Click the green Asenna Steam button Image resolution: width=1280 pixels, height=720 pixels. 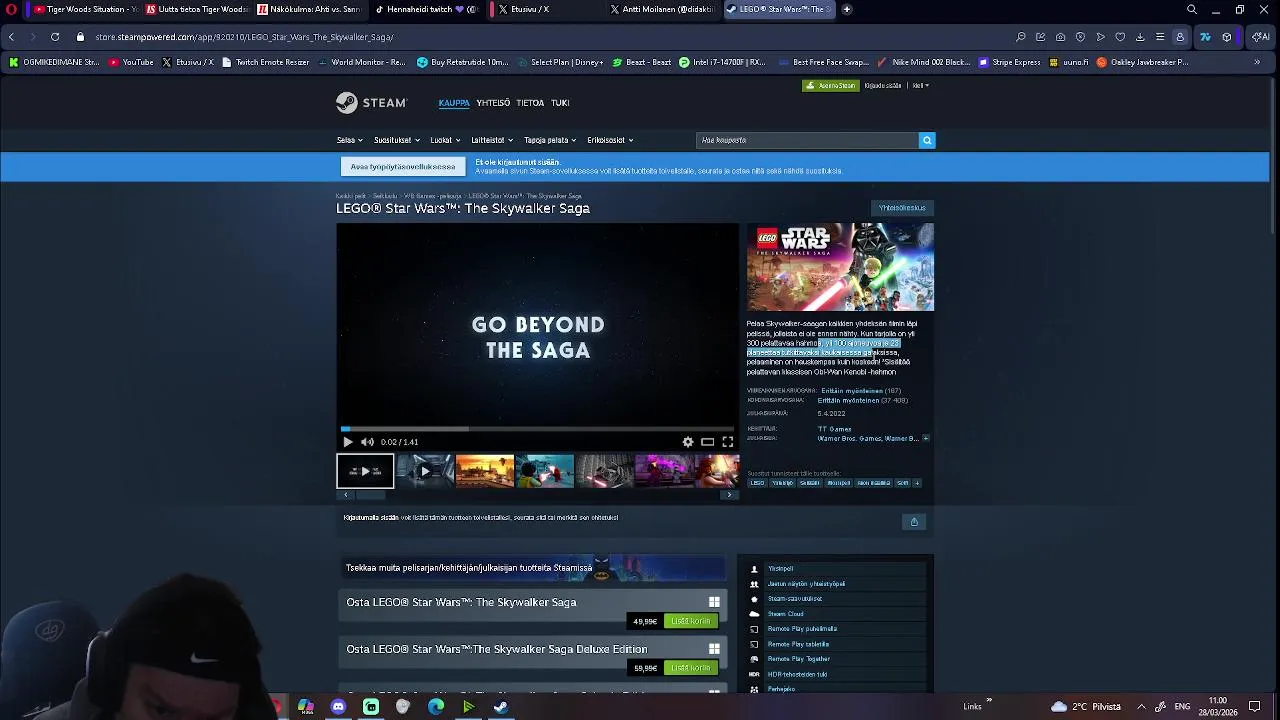click(830, 85)
